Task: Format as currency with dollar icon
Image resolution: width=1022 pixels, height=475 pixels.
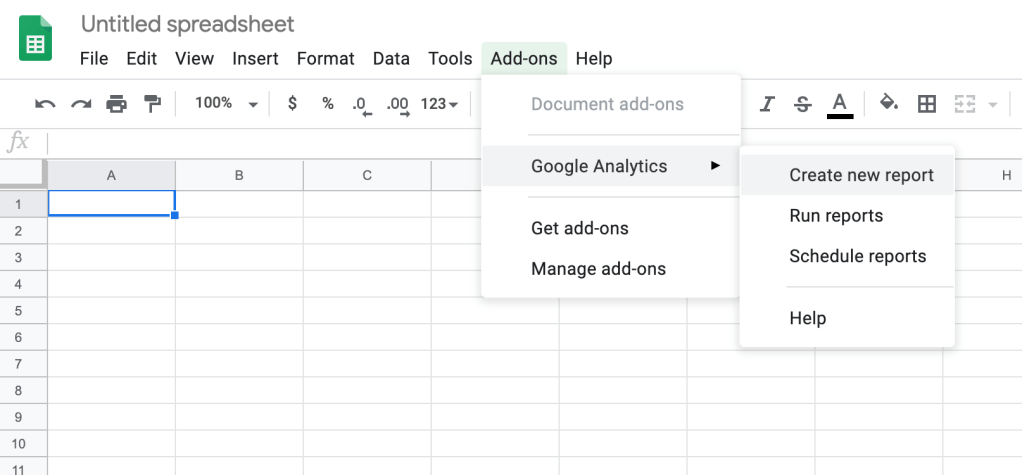Action: pyautogui.click(x=293, y=103)
